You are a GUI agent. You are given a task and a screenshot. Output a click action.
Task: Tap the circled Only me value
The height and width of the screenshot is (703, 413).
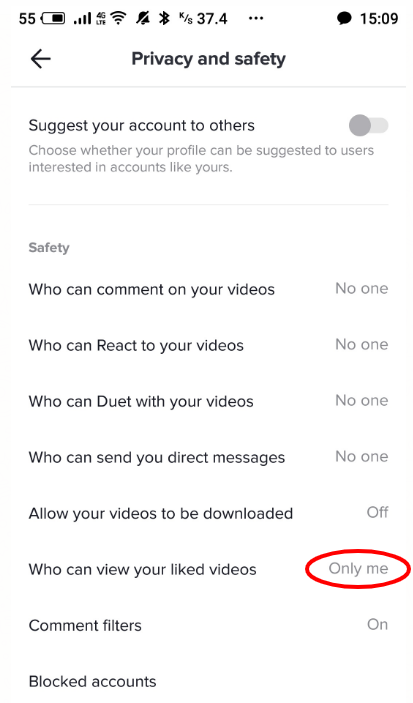click(358, 568)
